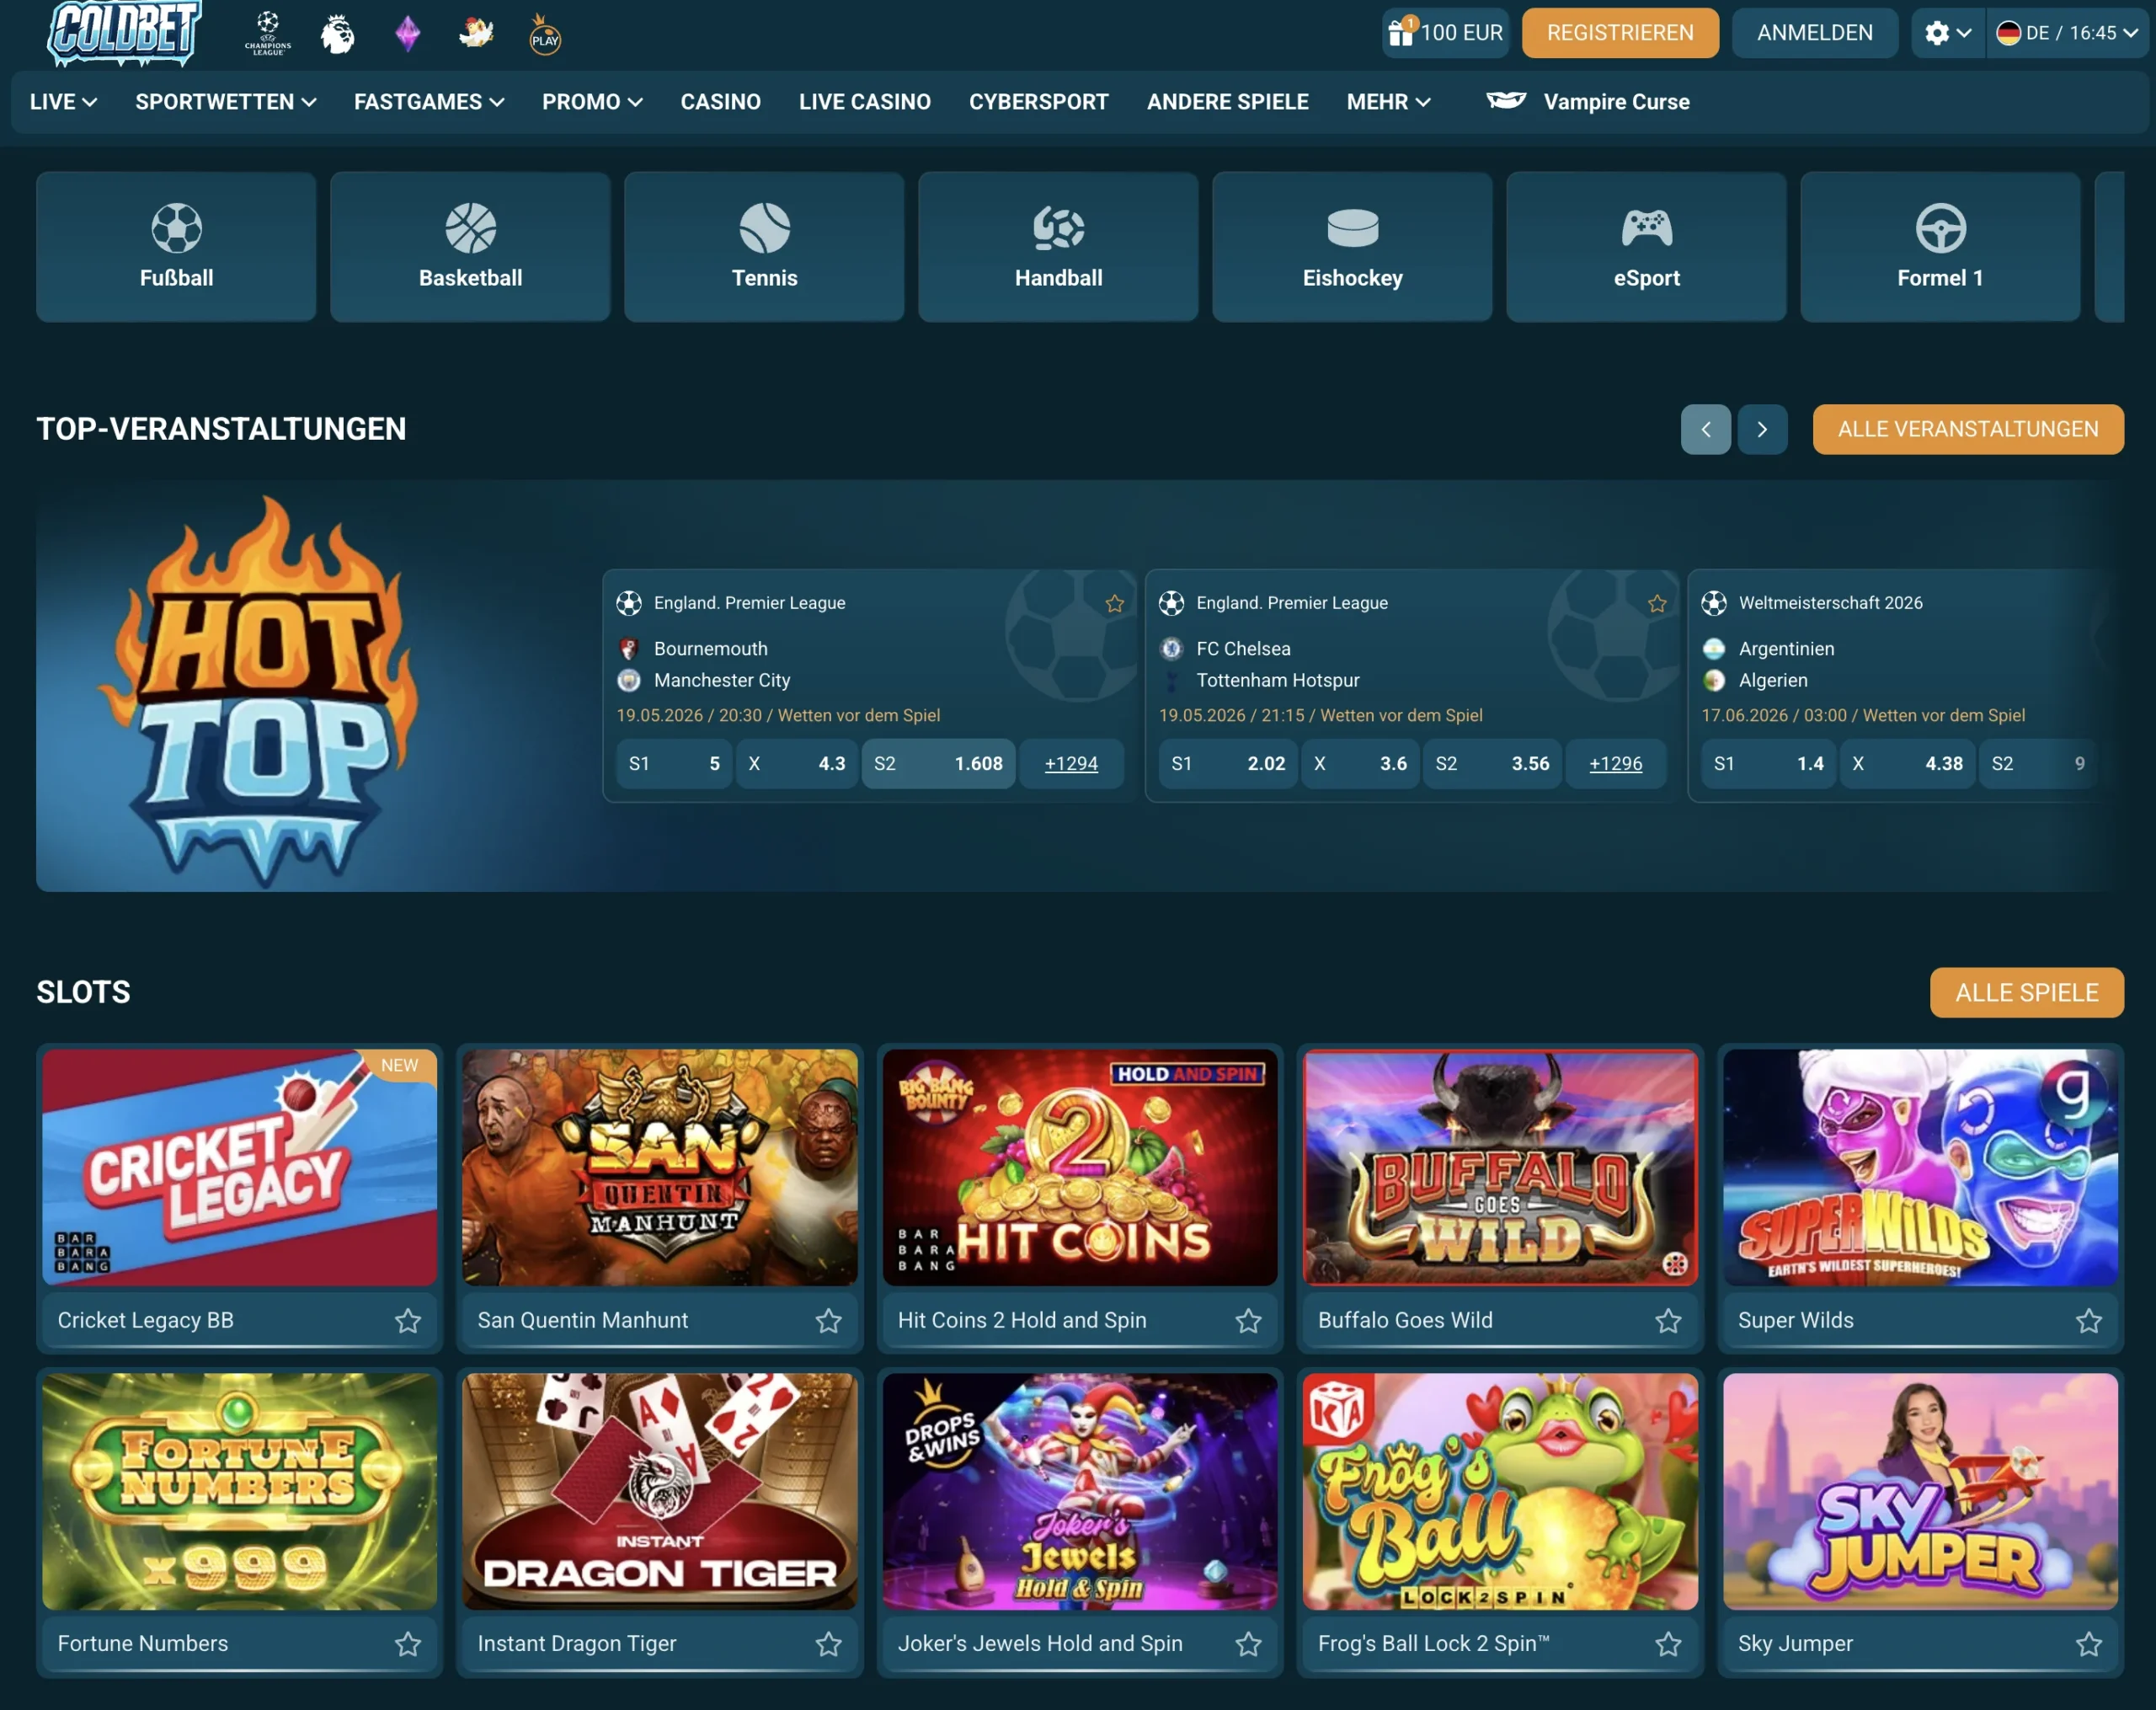The height and width of the screenshot is (1710, 2156).
Task: Select the Formel 1 sport tile
Action: coord(1940,247)
